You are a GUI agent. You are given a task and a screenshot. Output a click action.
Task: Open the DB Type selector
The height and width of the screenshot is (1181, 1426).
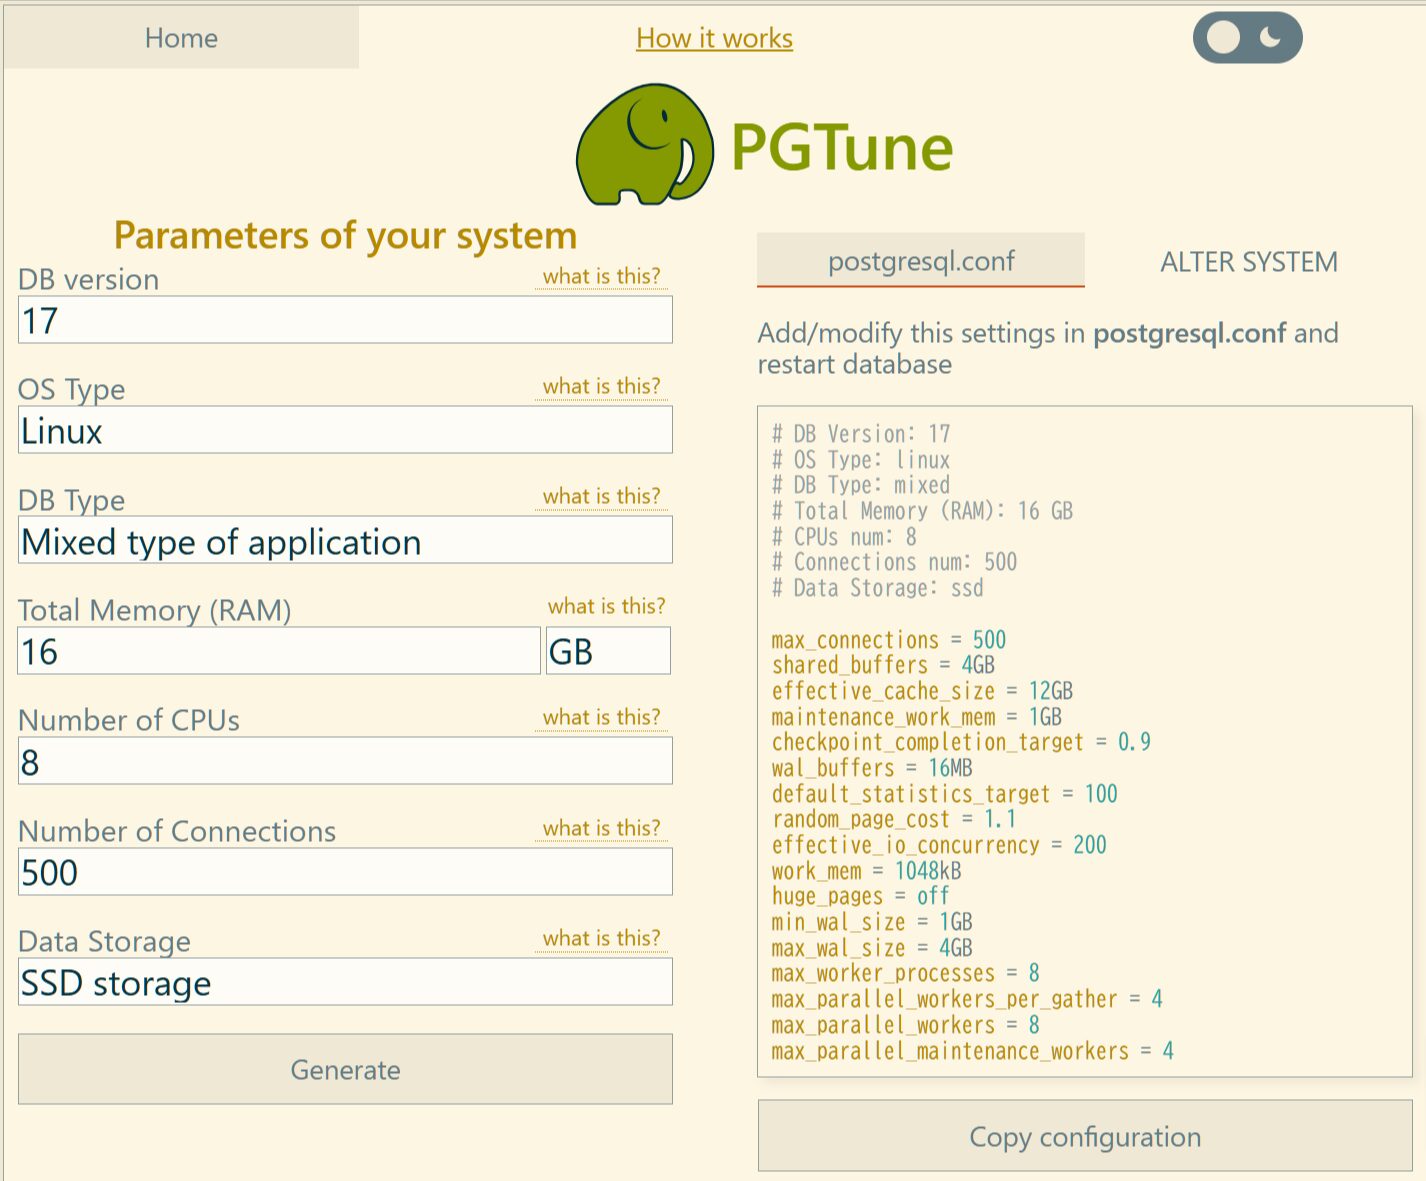[345, 541]
